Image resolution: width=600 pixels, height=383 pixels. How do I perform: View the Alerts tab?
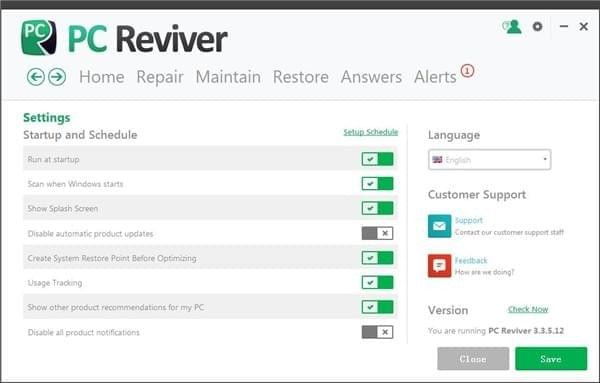pyautogui.click(x=435, y=77)
